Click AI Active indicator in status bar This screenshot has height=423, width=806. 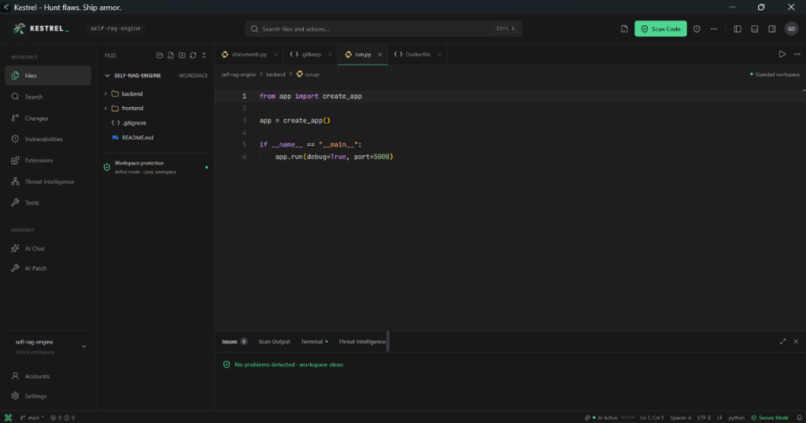(x=601, y=418)
